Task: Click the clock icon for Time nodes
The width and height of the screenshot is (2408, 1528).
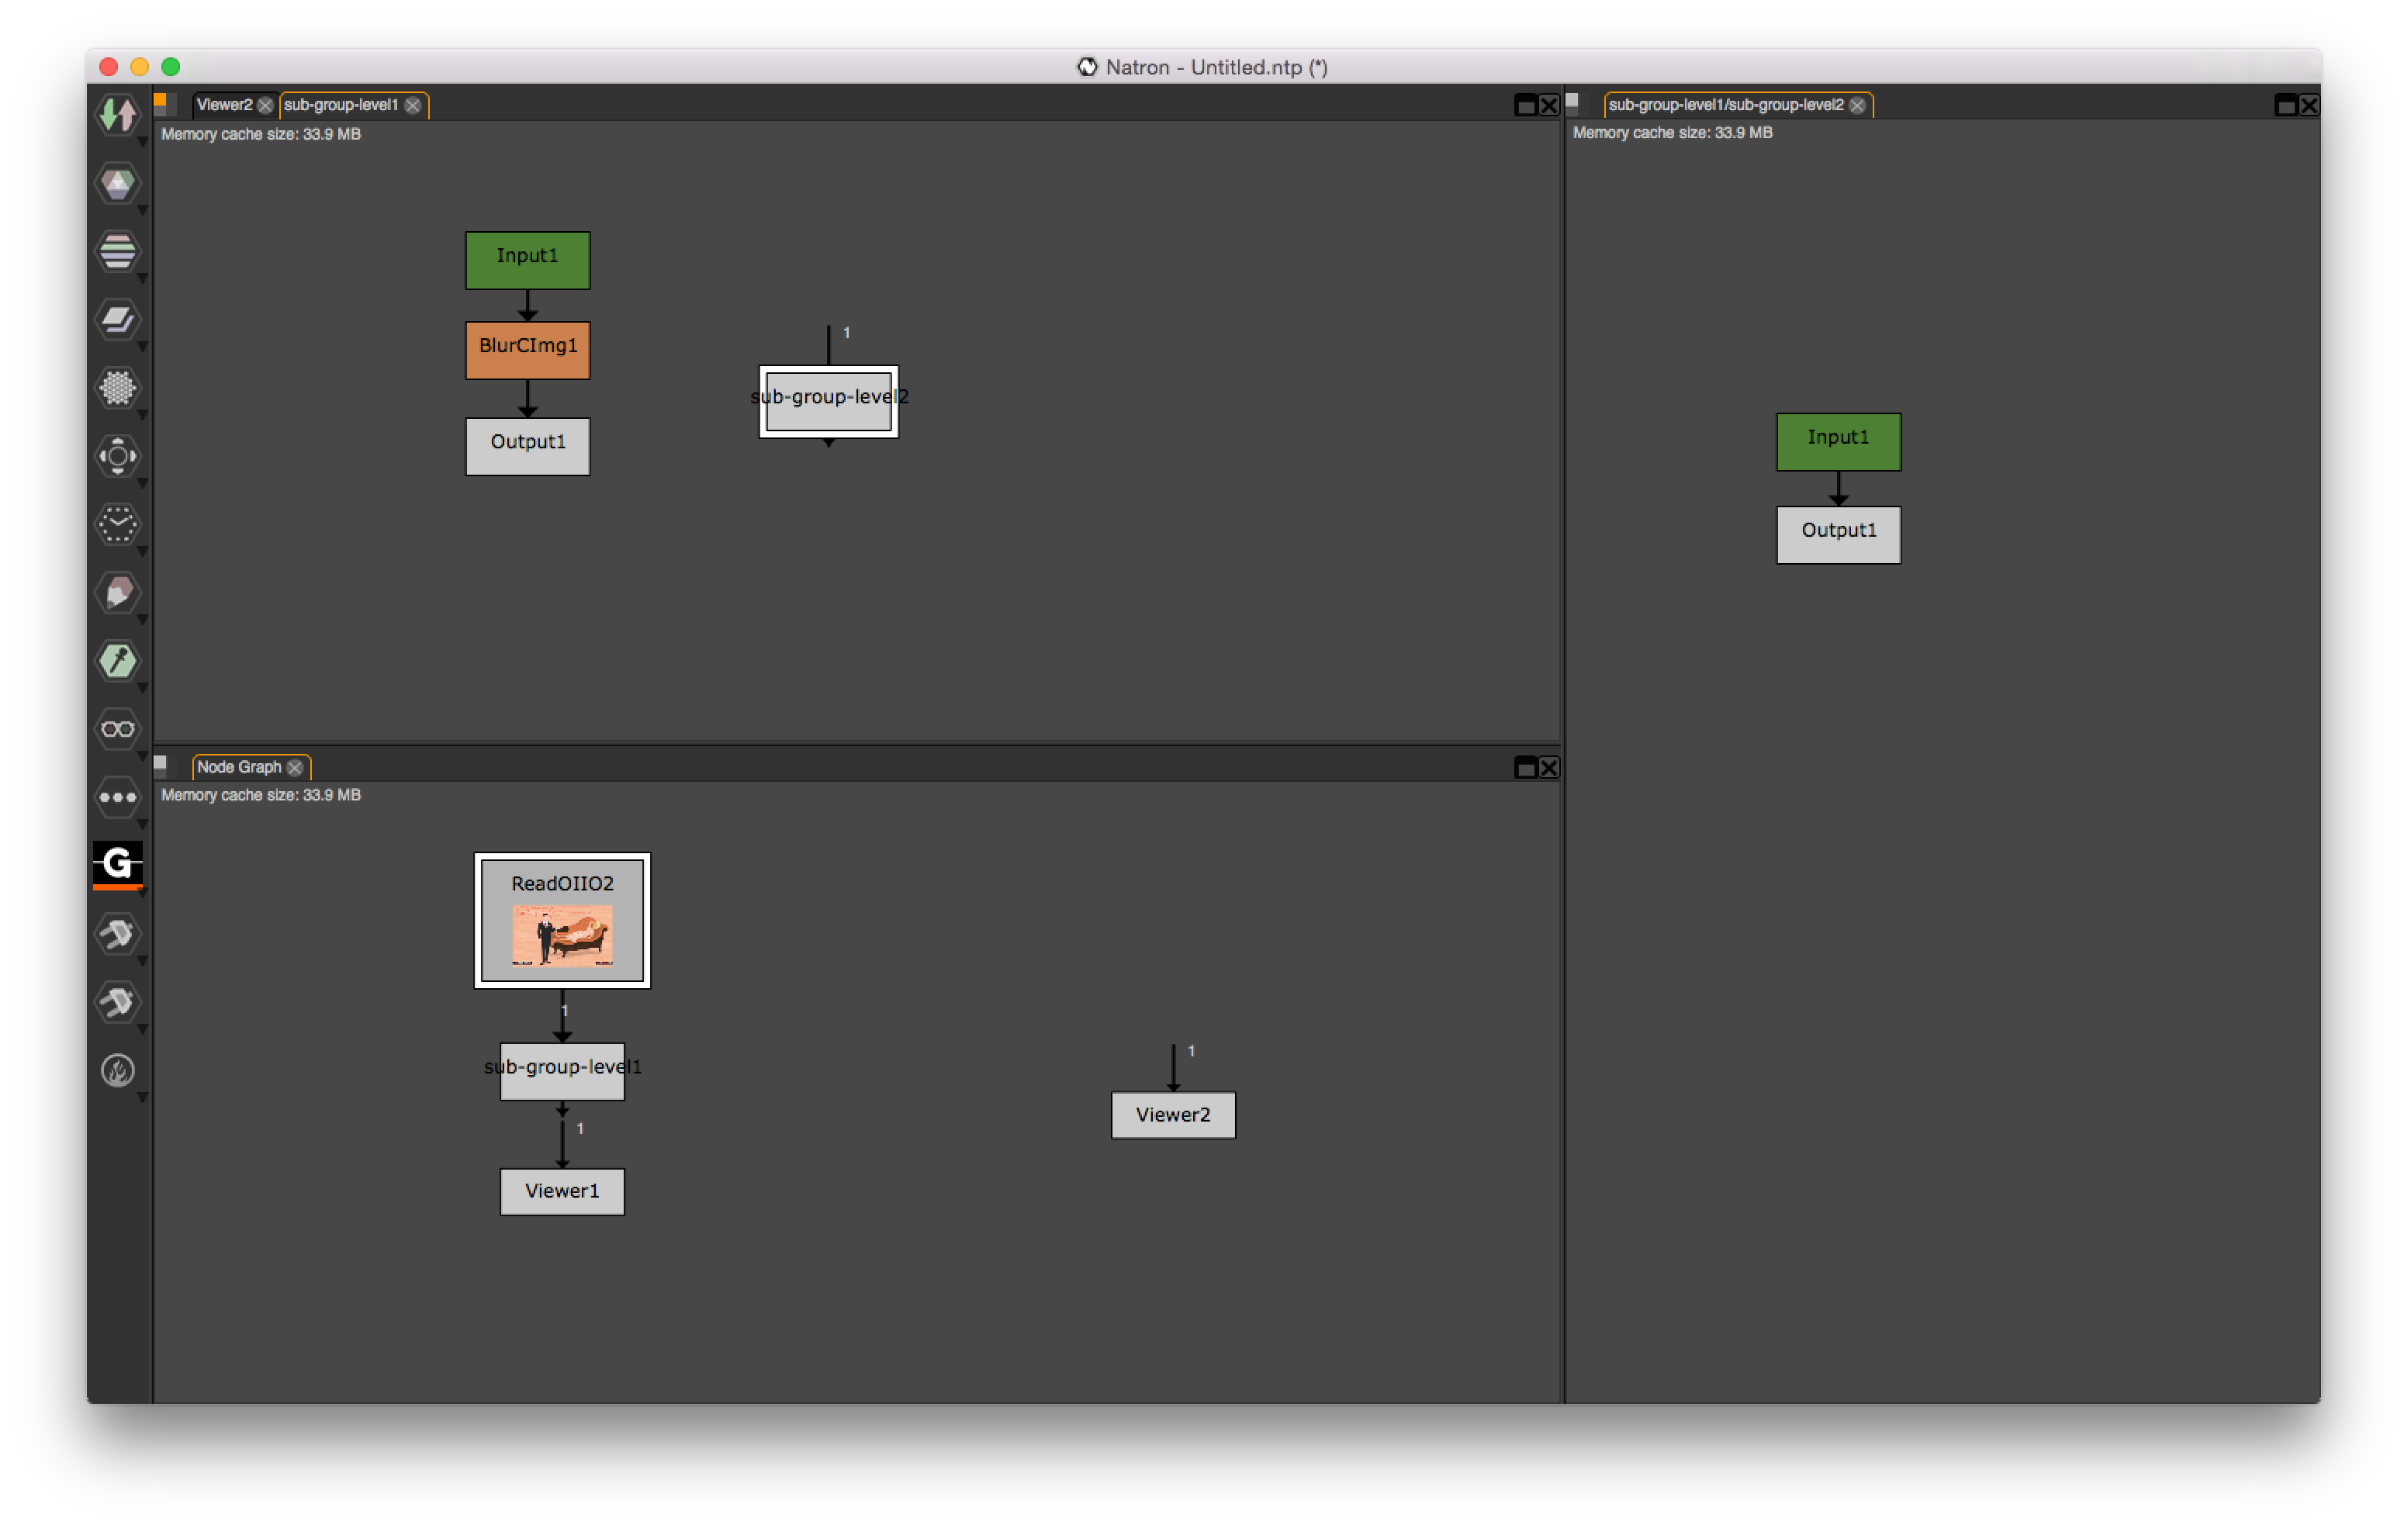Action: (117, 525)
